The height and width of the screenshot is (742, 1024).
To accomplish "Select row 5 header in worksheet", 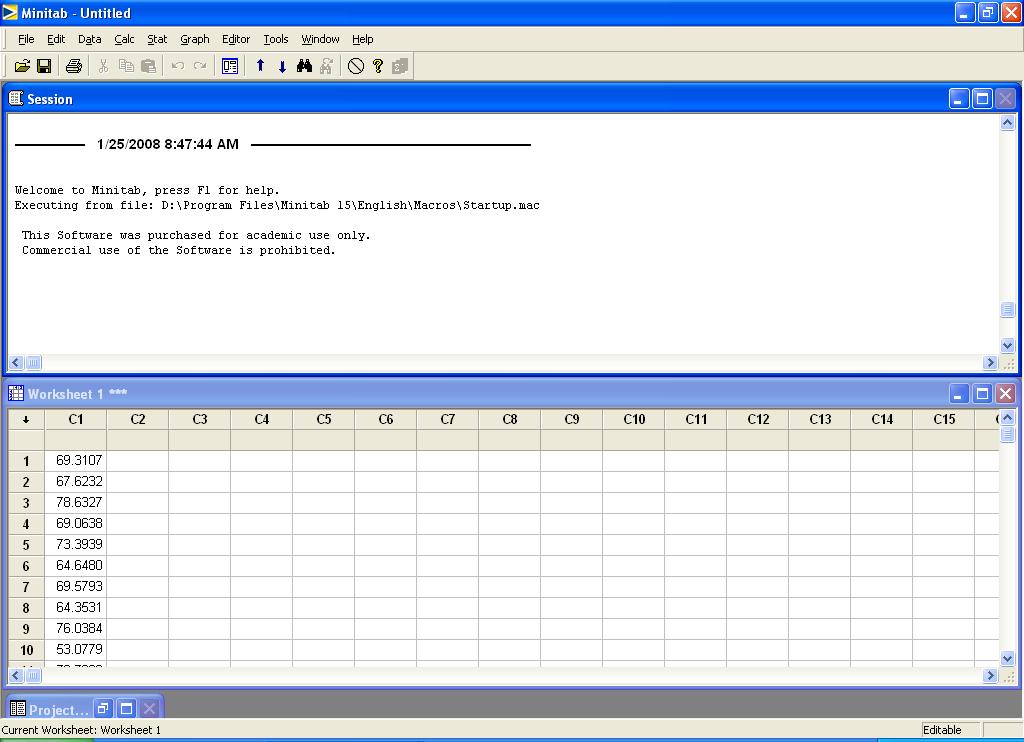I will pos(26,545).
